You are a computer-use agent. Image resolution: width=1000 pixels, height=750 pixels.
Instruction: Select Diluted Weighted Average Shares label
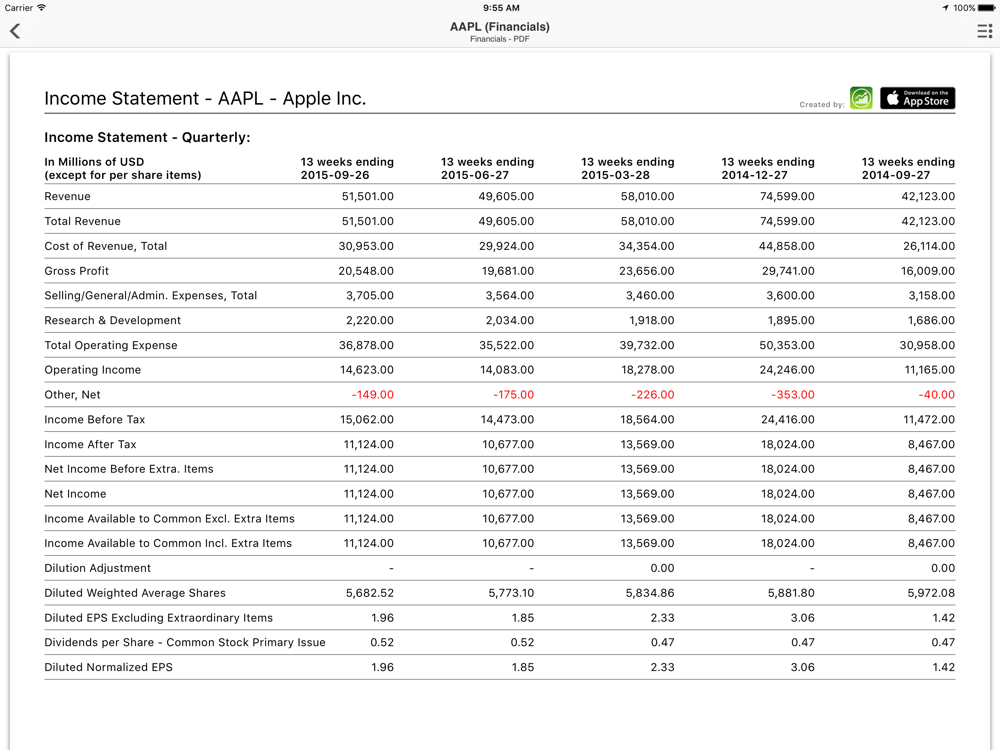[x=135, y=593]
